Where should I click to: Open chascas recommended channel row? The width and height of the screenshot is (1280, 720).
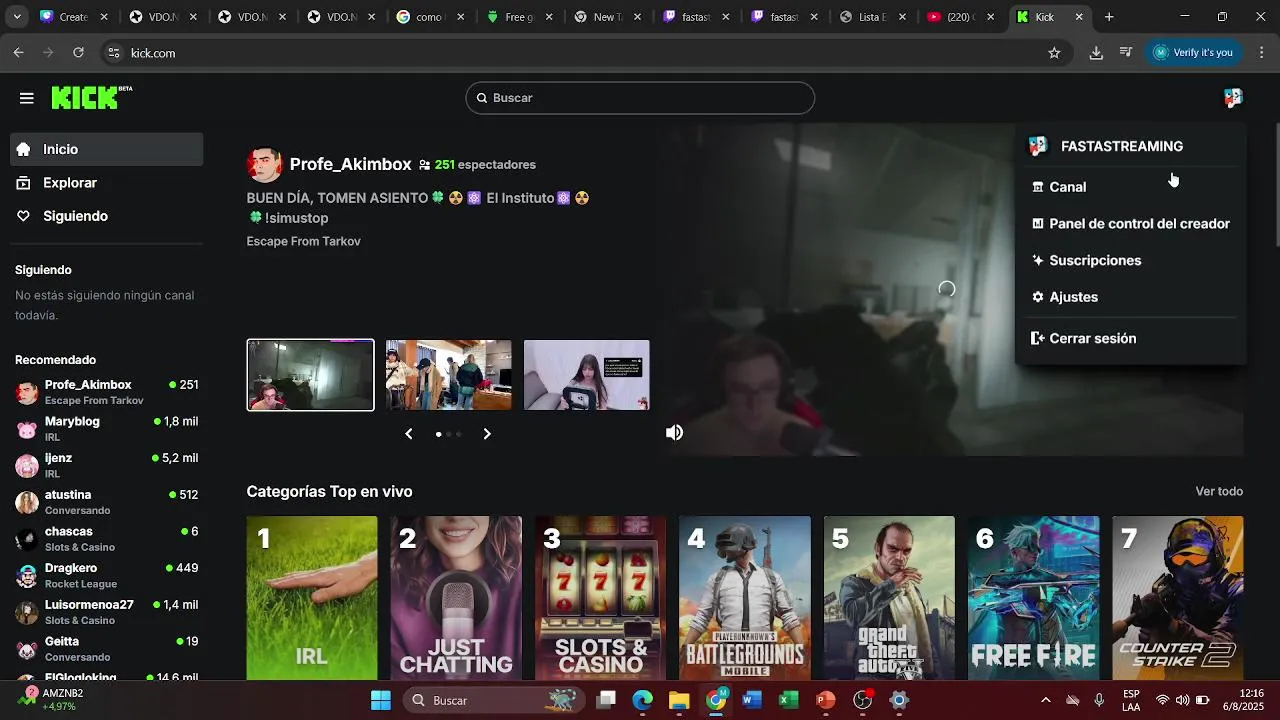[106, 539]
